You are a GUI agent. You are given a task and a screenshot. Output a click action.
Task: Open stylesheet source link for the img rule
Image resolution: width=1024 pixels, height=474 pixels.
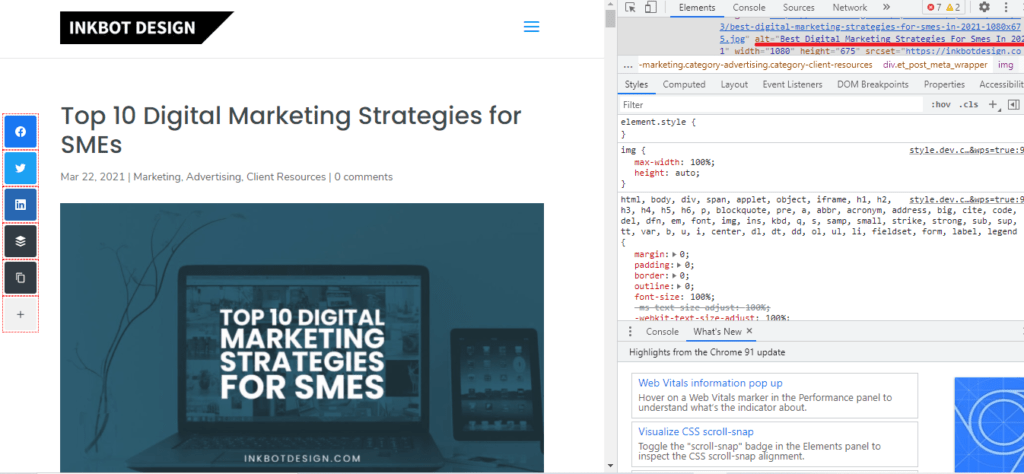967,150
